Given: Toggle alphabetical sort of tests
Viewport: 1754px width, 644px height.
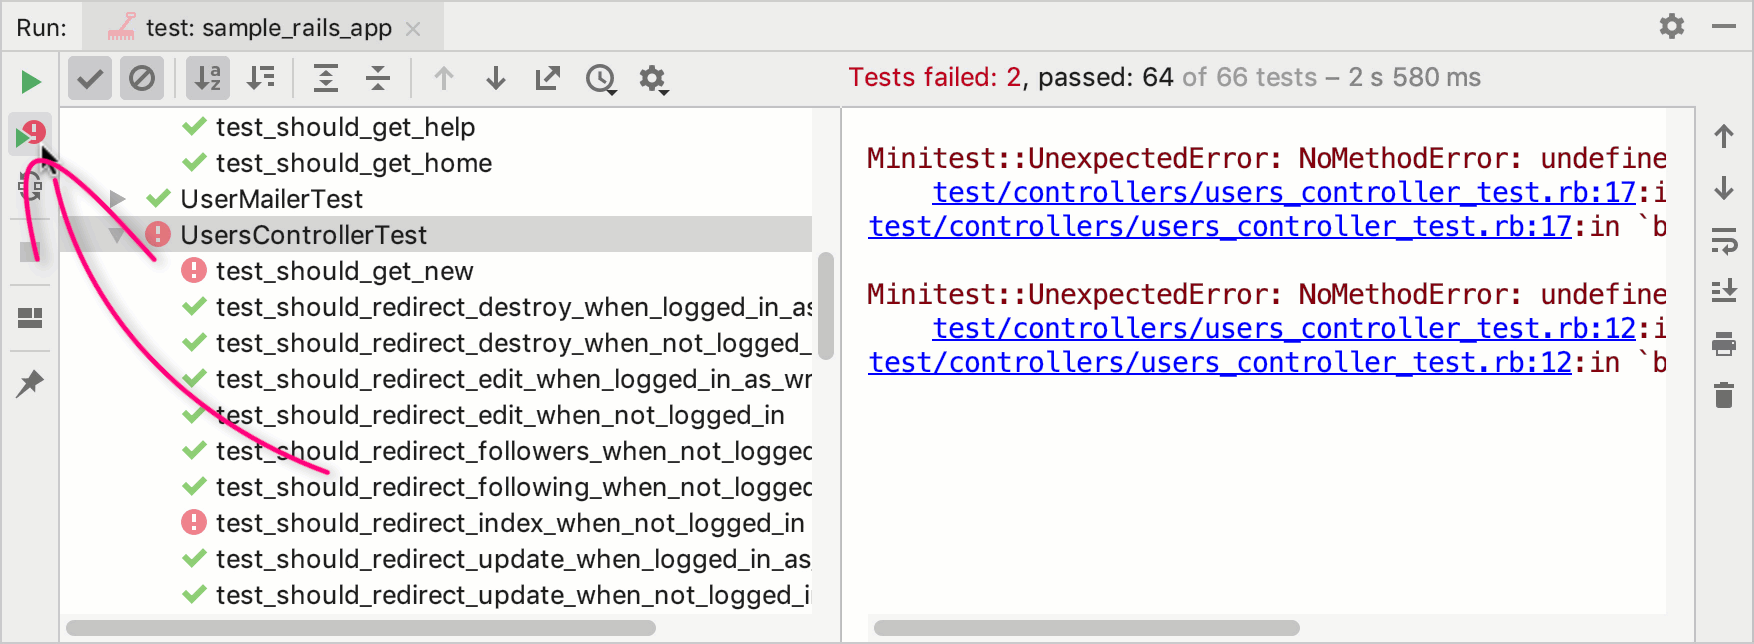Looking at the screenshot, I should tap(208, 78).
